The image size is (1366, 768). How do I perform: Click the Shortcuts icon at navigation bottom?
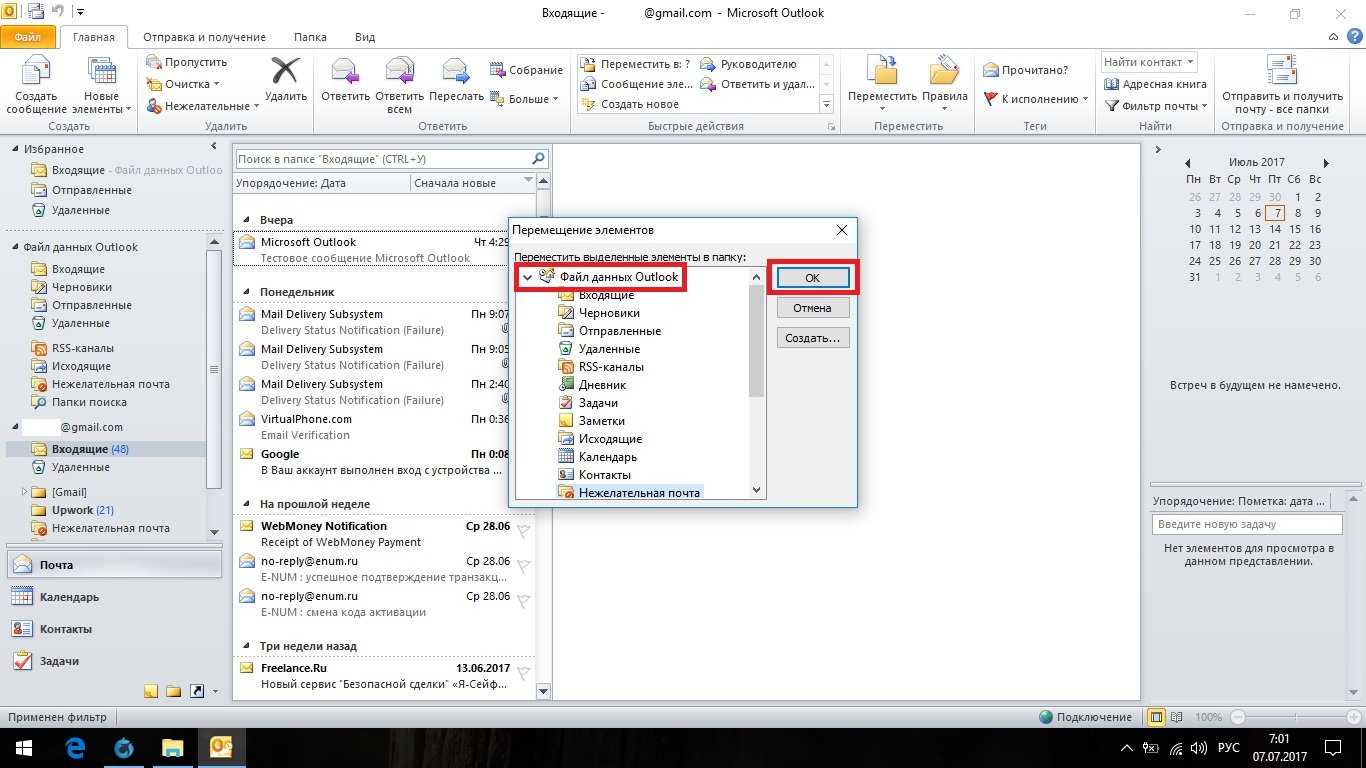click(x=197, y=691)
